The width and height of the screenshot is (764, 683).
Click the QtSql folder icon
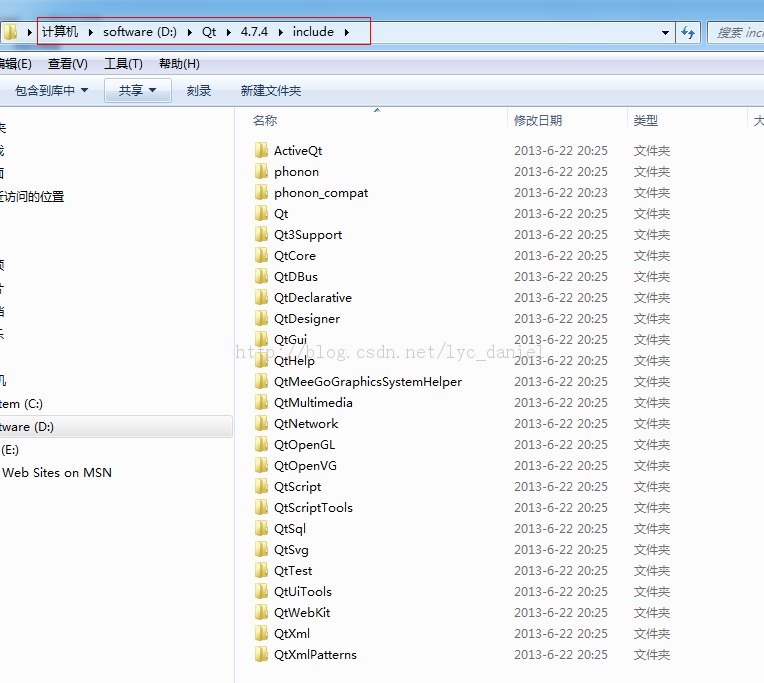[261, 528]
